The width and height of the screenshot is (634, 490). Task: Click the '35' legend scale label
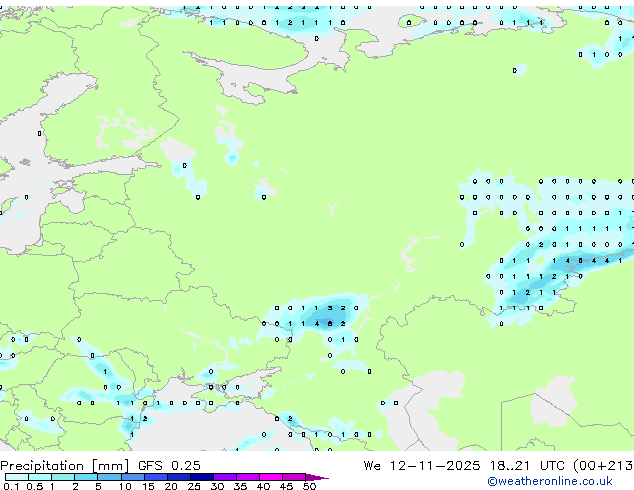coord(240,486)
